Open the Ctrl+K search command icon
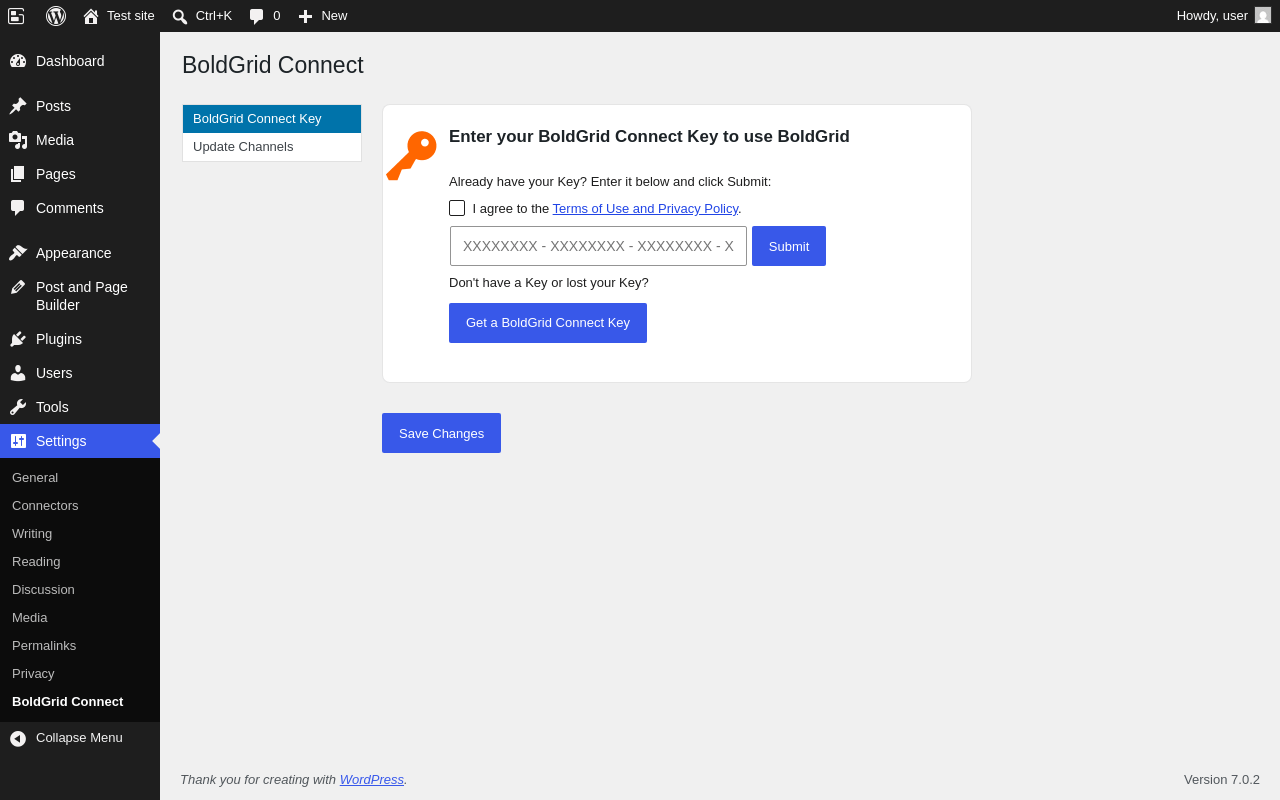Image resolution: width=1280 pixels, height=800 pixels. [x=180, y=16]
